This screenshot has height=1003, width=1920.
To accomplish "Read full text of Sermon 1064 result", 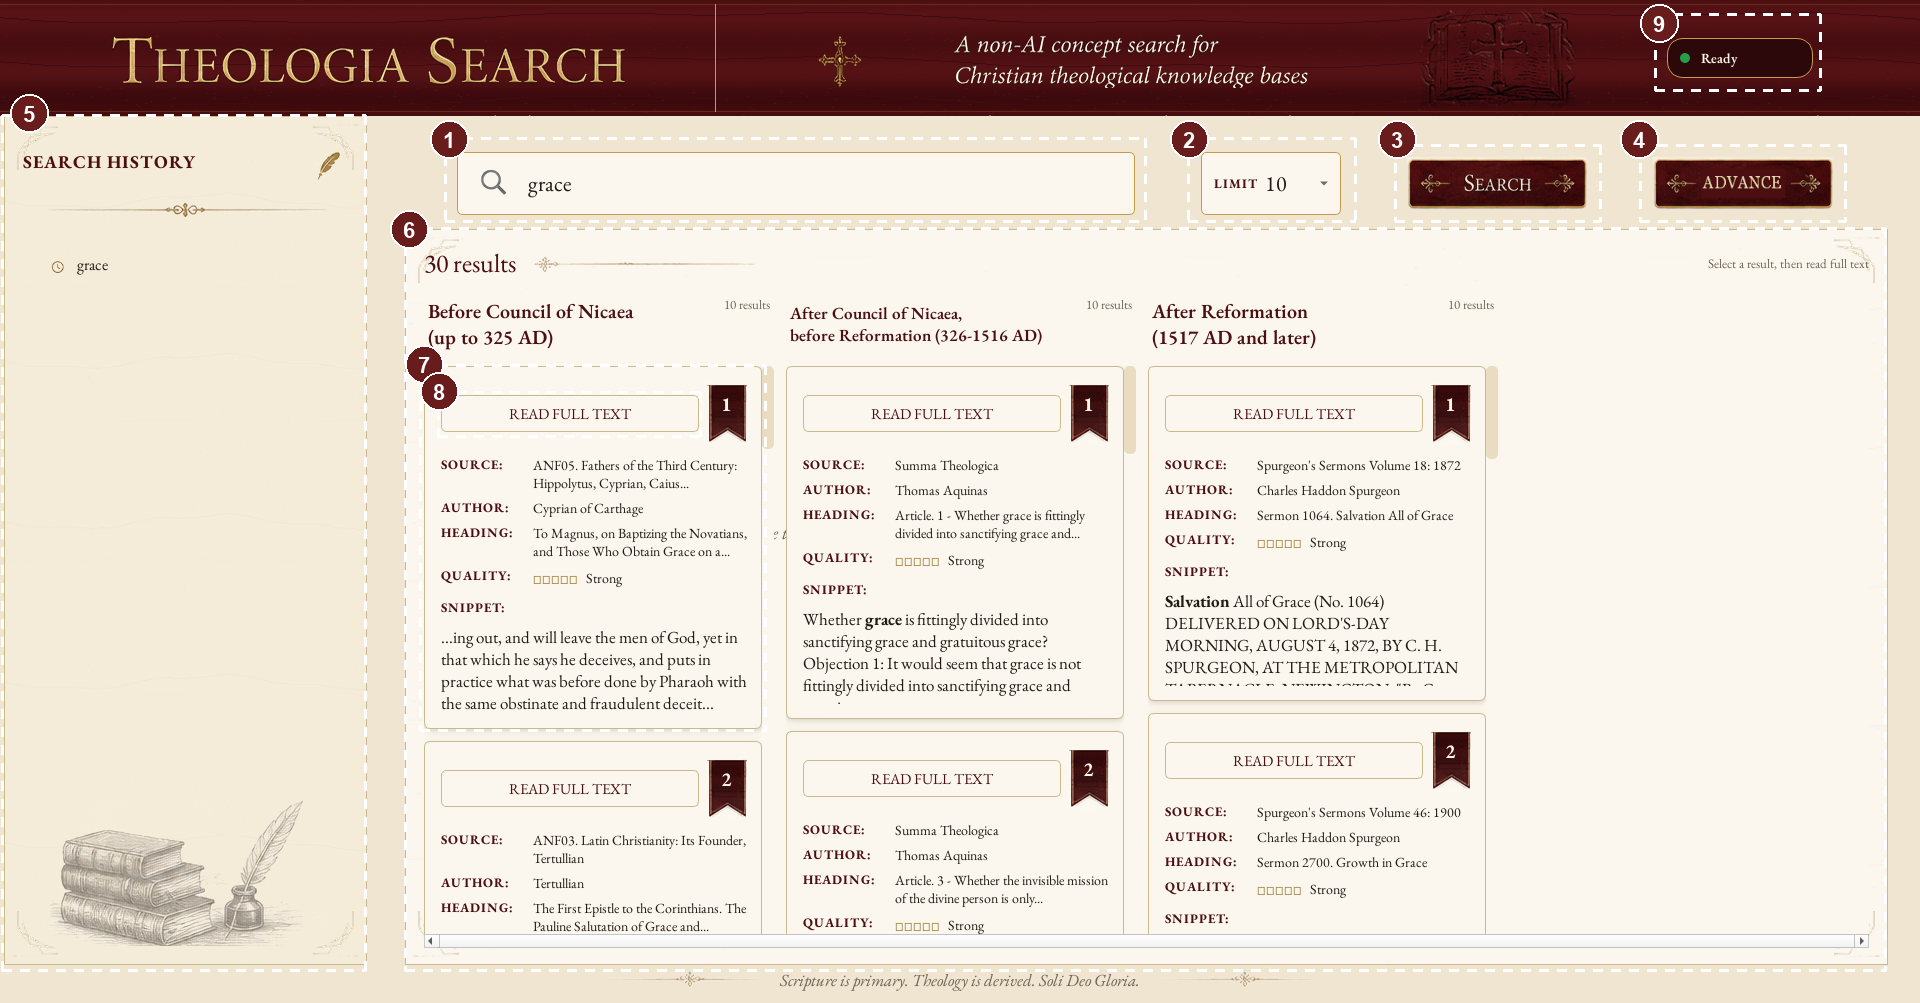I will 1294,414.
